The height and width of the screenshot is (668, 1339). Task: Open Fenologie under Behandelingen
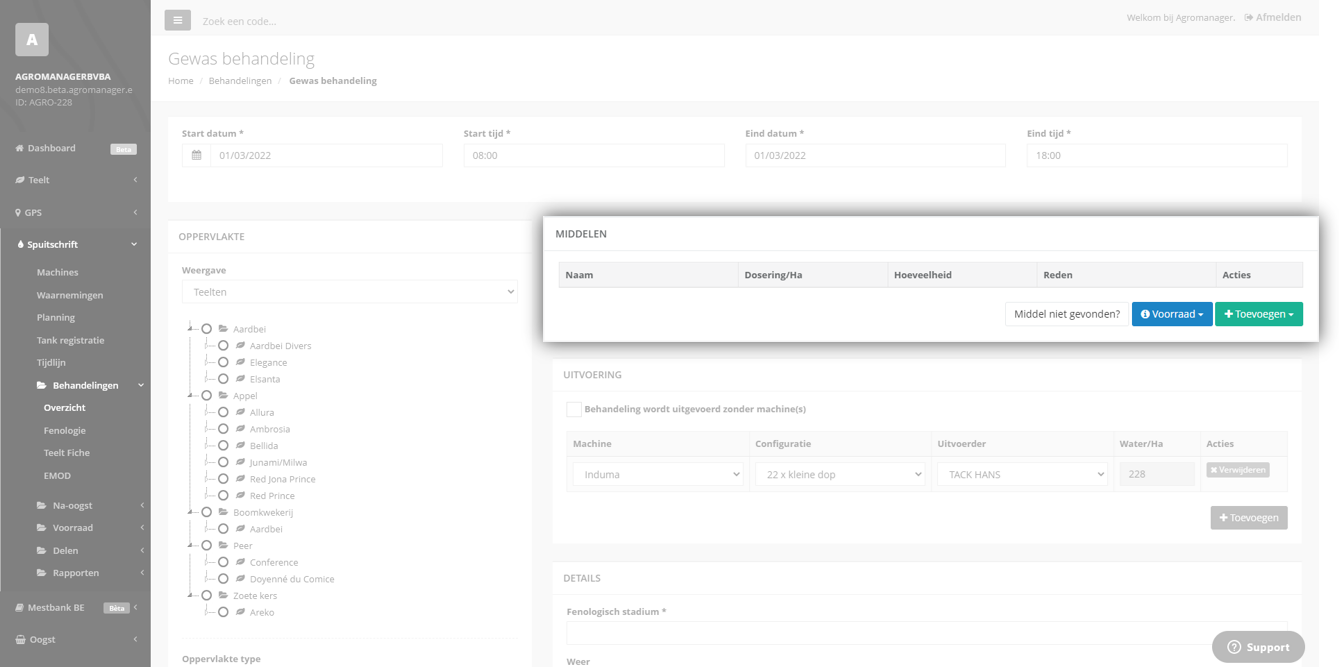pyautogui.click(x=65, y=430)
